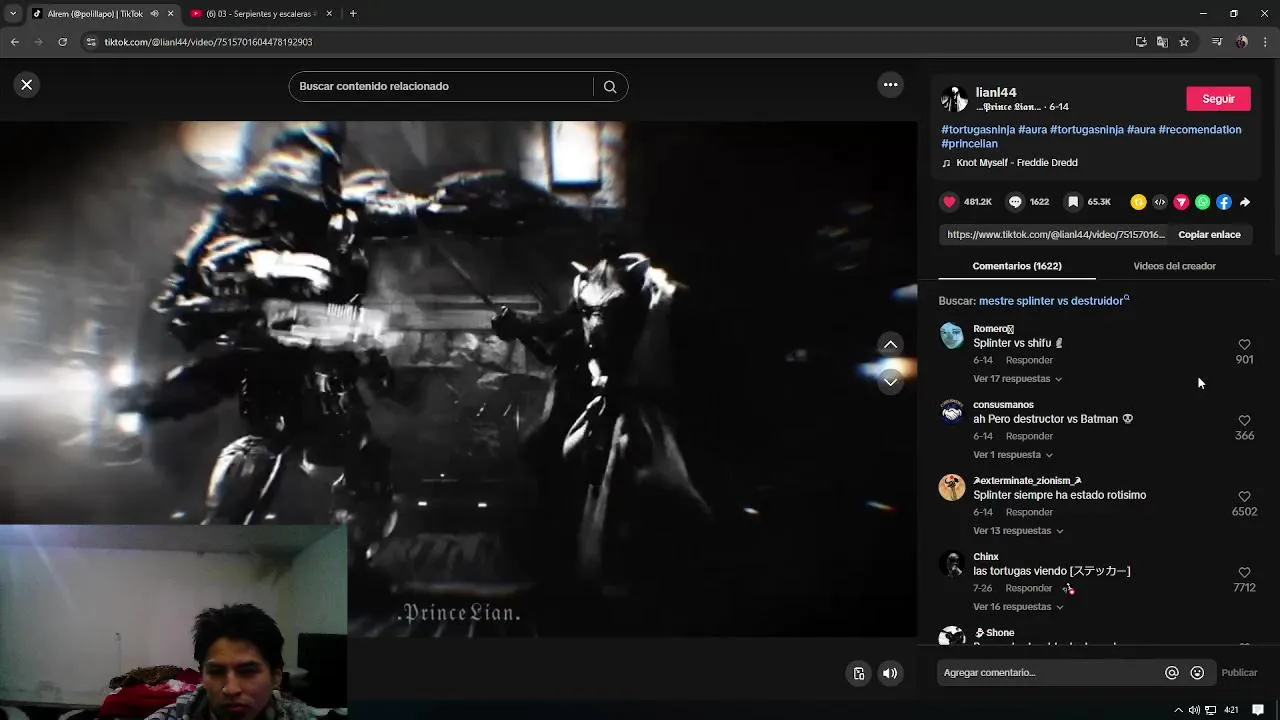Image resolution: width=1280 pixels, height=720 pixels.
Task: Open more share options arrow
Action: (x=1245, y=202)
